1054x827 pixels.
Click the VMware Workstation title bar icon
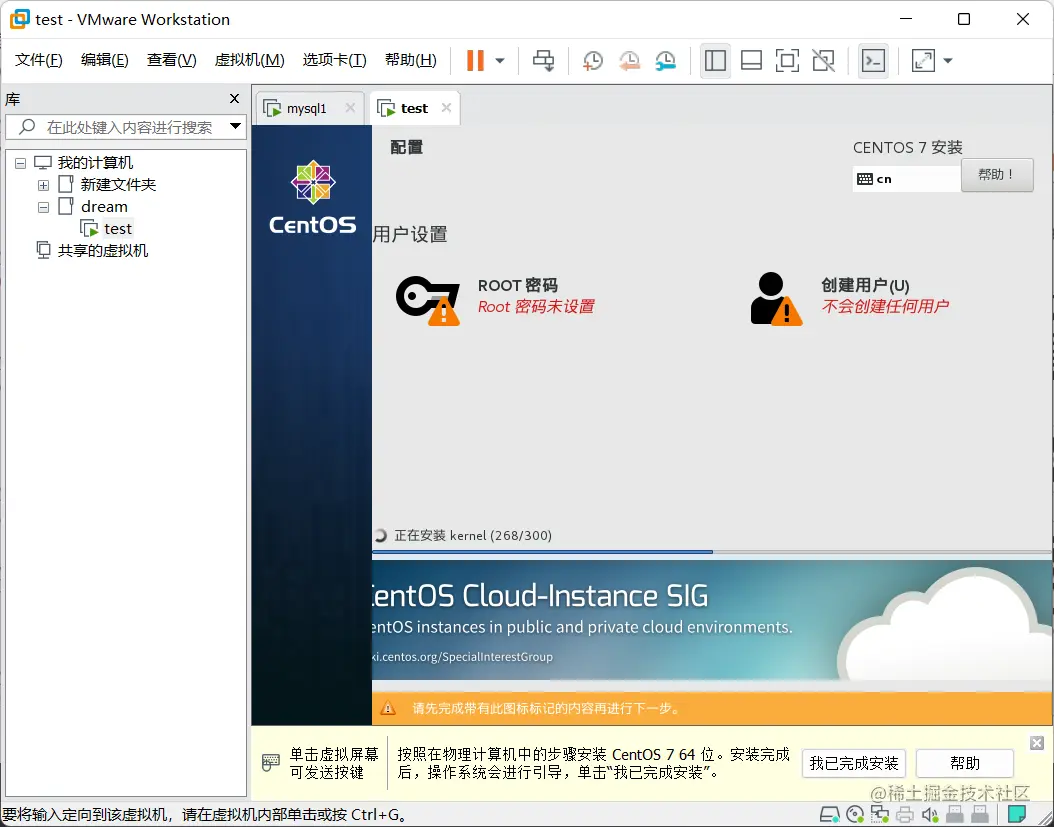click(19, 19)
